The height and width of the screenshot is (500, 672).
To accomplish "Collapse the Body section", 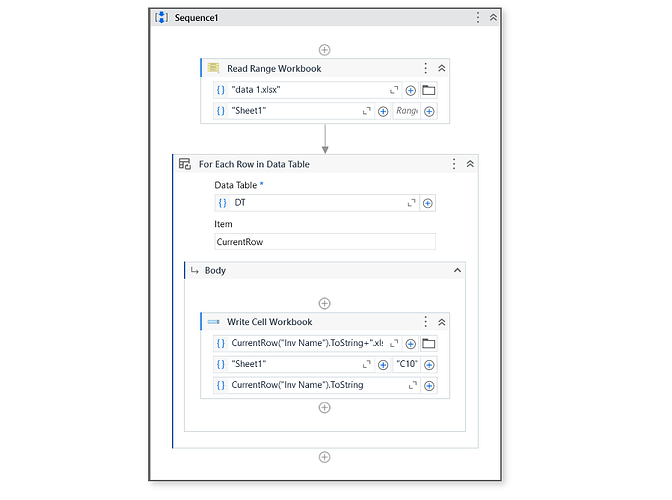I will [457, 270].
